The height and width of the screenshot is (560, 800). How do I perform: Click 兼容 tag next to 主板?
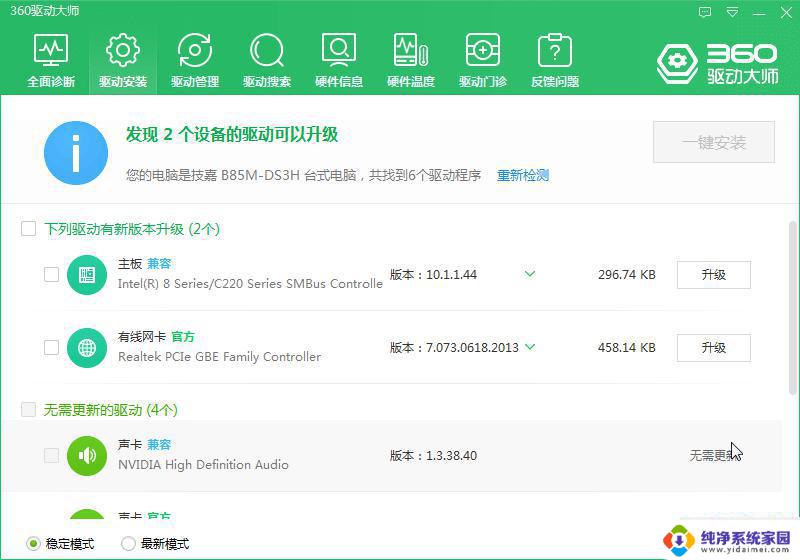tap(159, 264)
